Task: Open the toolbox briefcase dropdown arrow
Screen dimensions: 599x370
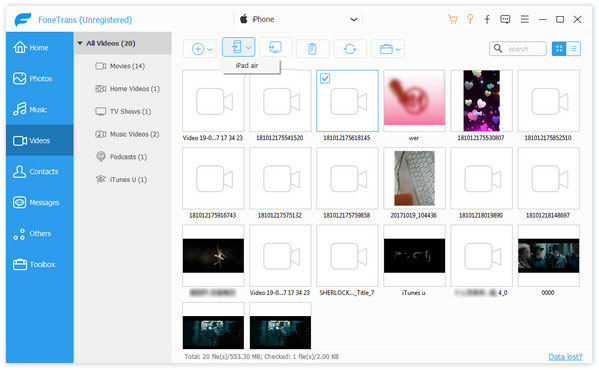Action: coord(398,49)
